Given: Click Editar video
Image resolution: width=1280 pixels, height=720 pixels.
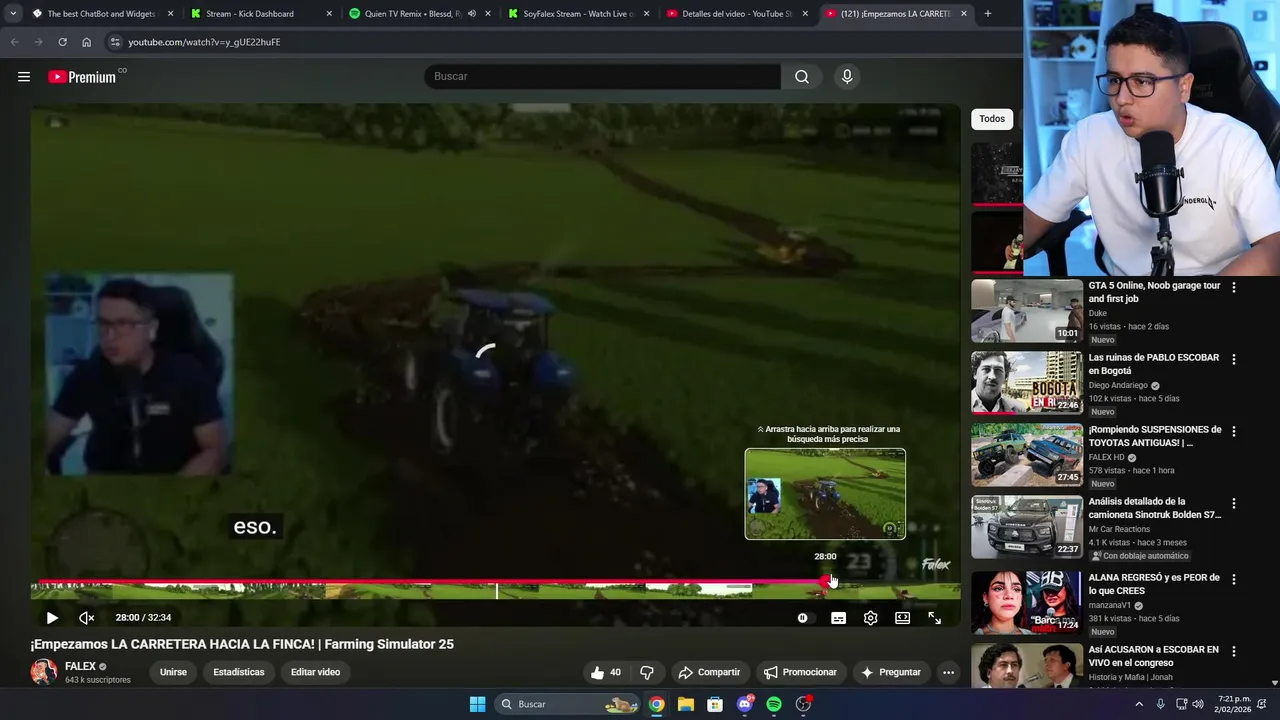Looking at the screenshot, I should (315, 672).
